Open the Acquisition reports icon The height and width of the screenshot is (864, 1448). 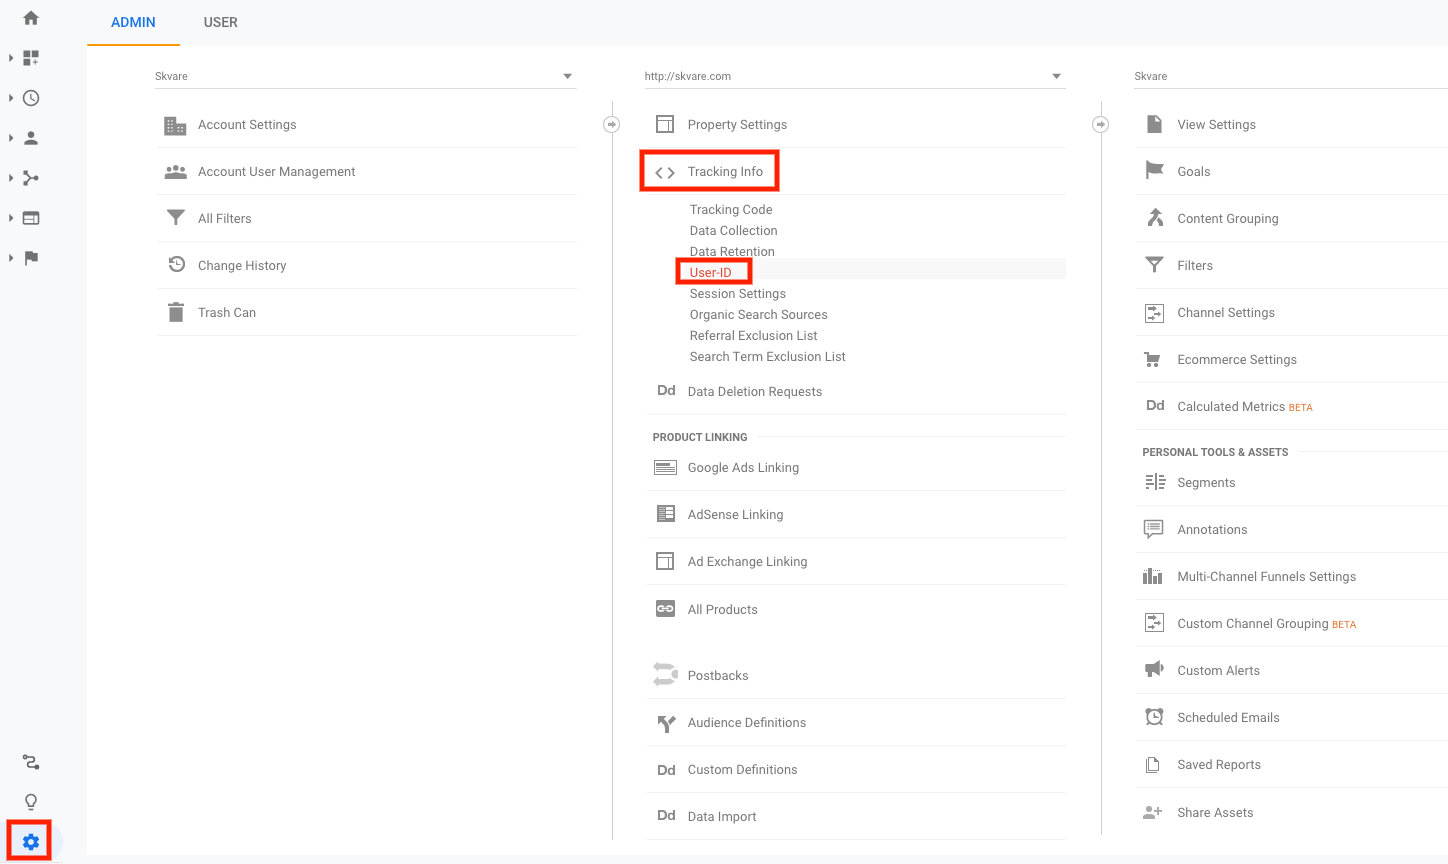[x=29, y=177]
